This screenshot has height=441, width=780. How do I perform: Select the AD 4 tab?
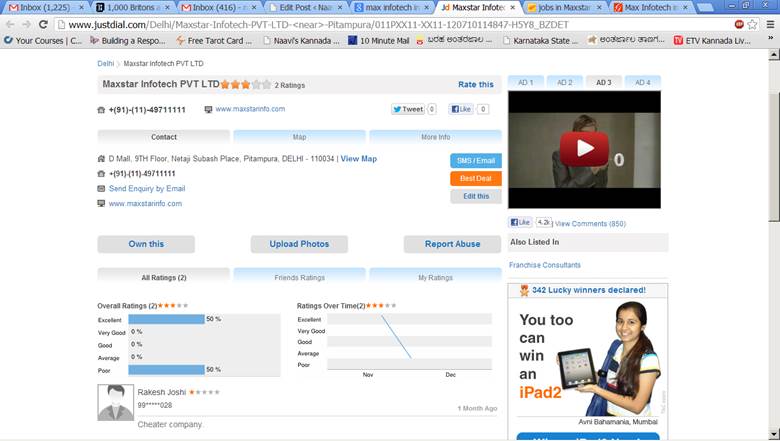[x=643, y=83]
